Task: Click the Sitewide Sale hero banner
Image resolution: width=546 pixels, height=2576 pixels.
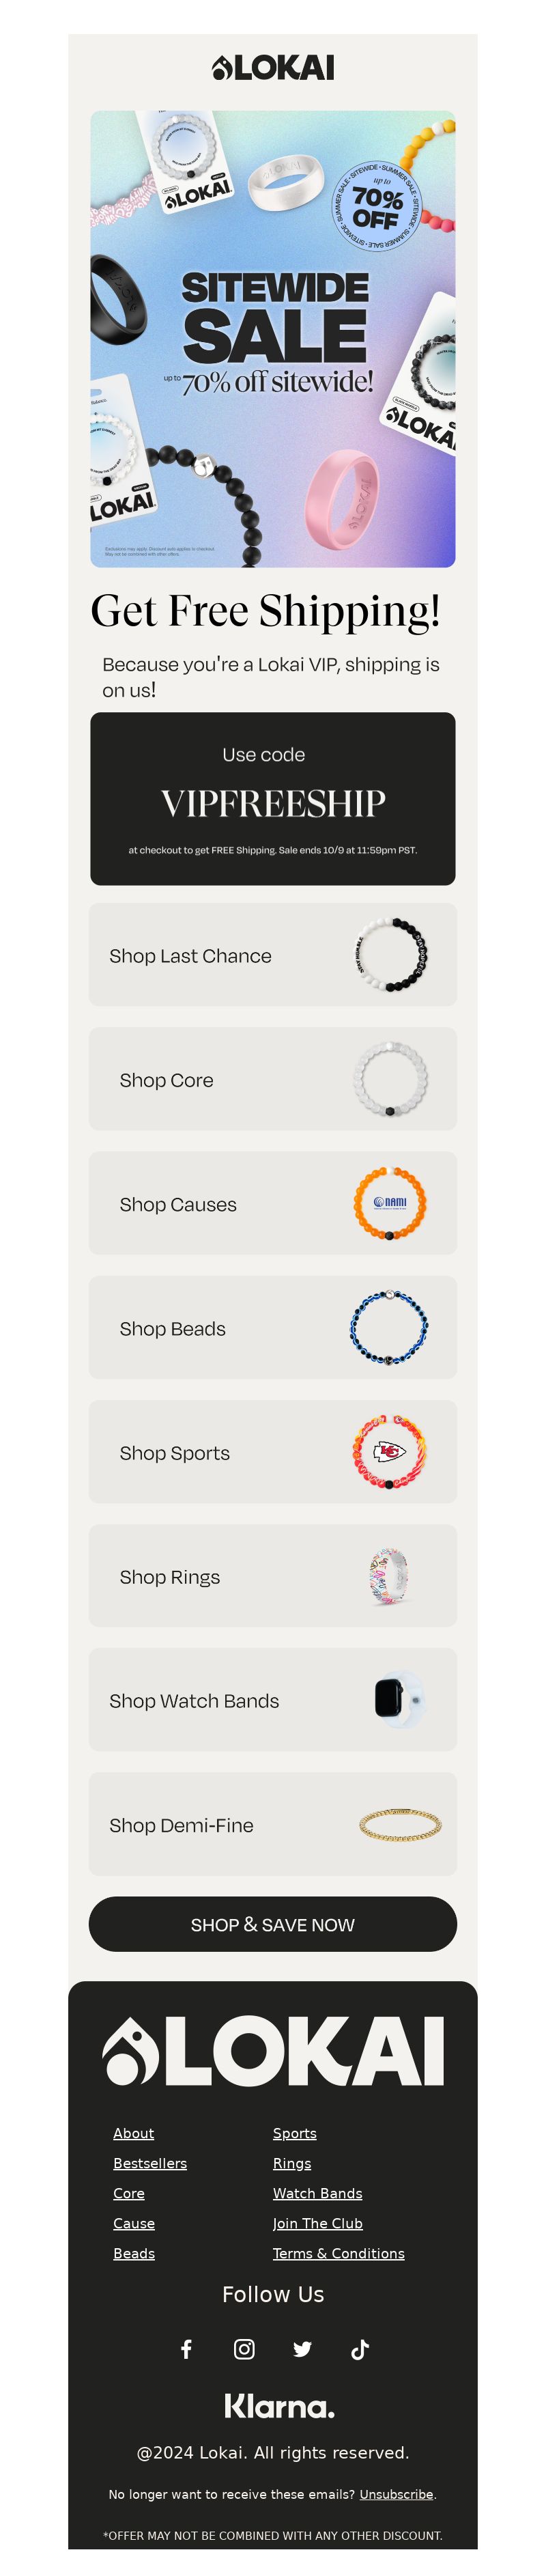Action: tap(273, 339)
